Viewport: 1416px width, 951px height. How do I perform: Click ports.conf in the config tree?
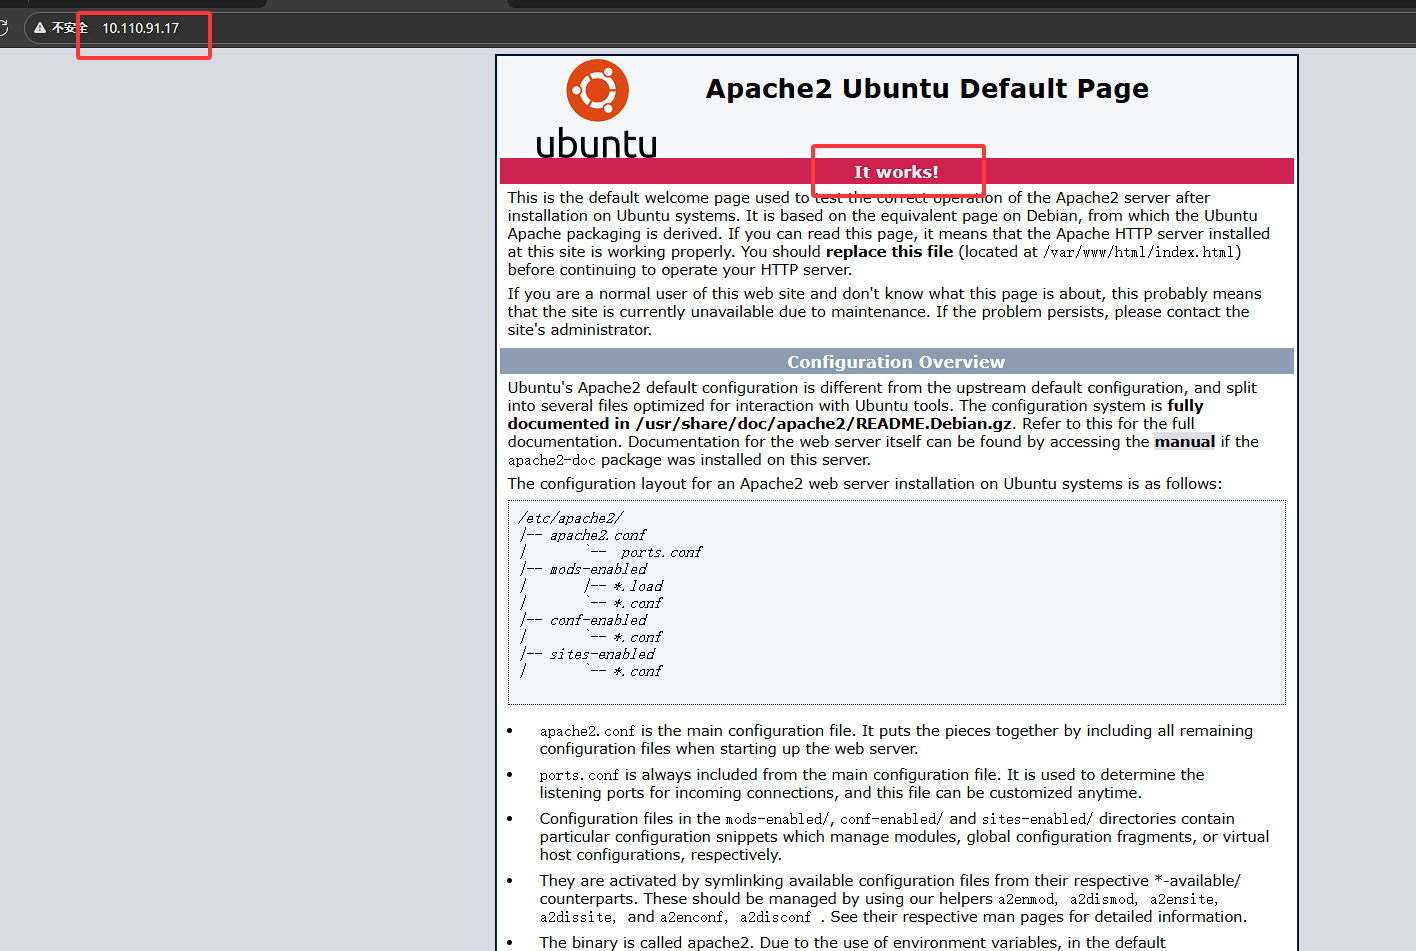661,552
